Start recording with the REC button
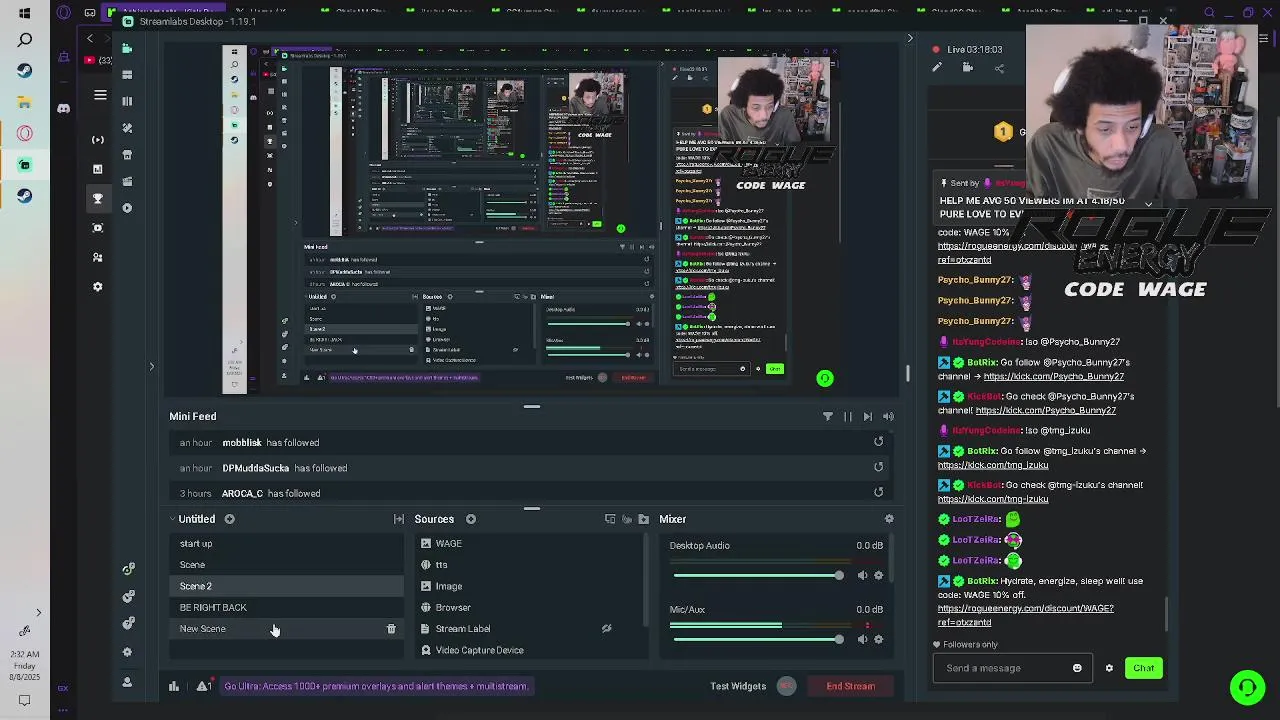Screen dimensions: 1280x720 (786, 686)
